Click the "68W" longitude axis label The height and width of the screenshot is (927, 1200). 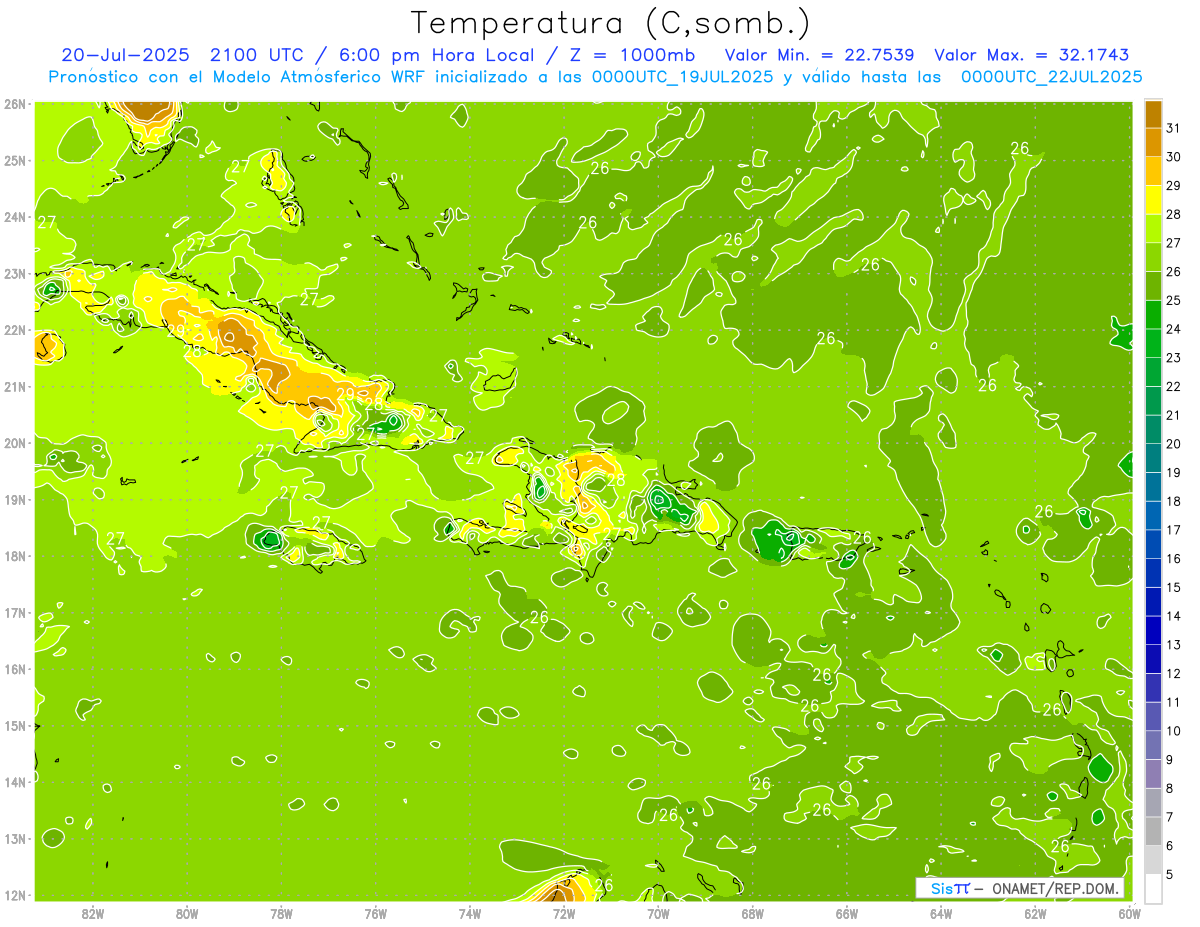[752, 913]
